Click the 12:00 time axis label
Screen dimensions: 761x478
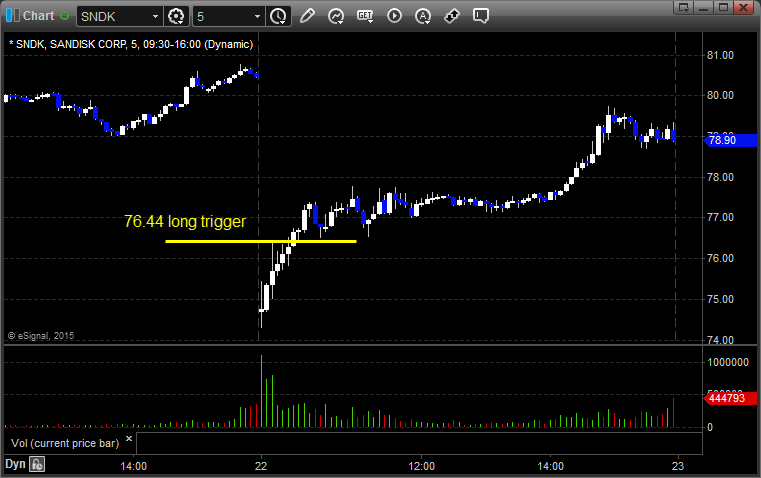[421, 466]
